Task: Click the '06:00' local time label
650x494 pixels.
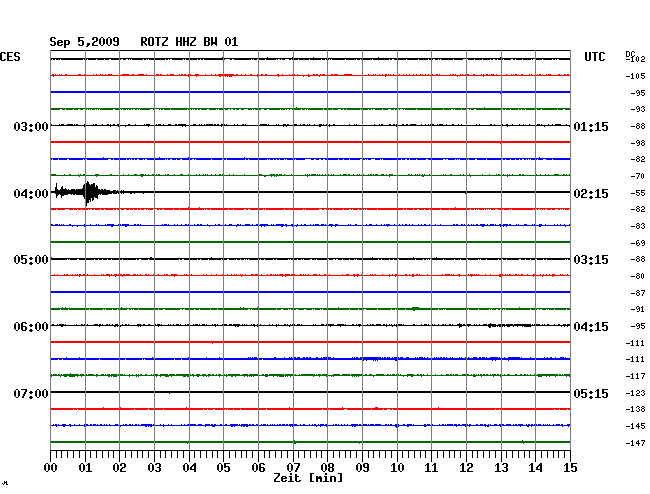Action: point(31,327)
